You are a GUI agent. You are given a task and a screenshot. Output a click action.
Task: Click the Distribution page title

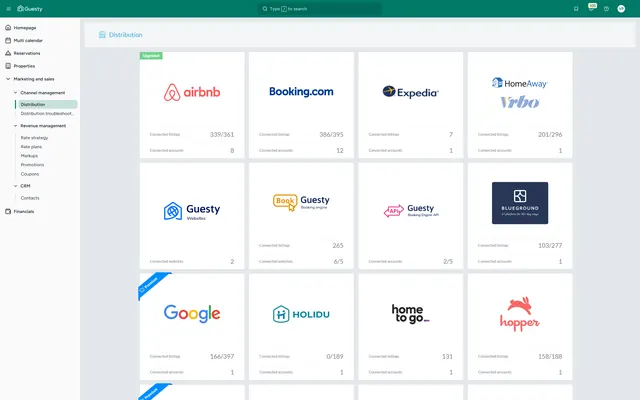[126, 35]
